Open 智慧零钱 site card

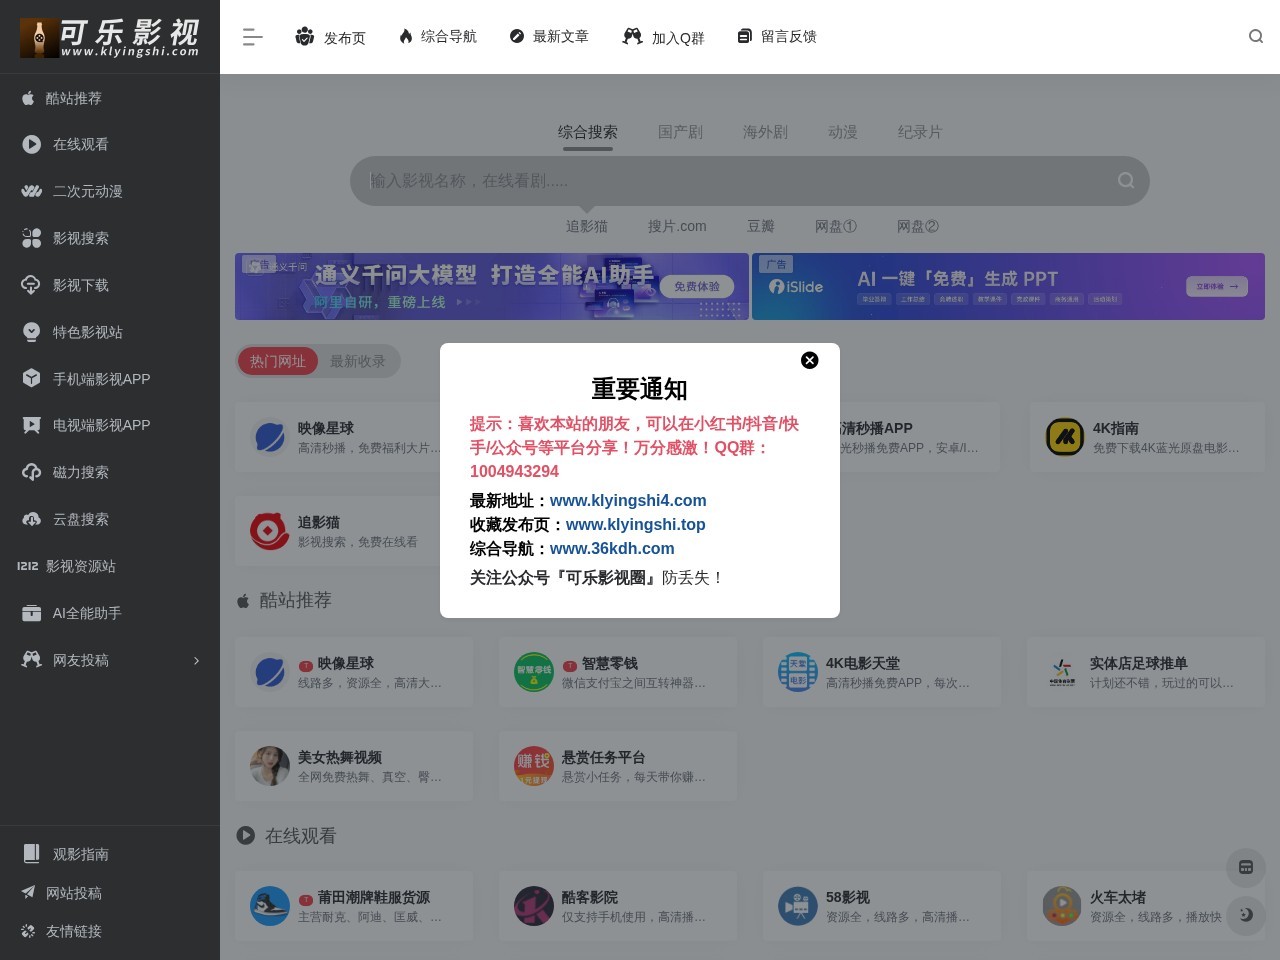618,672
